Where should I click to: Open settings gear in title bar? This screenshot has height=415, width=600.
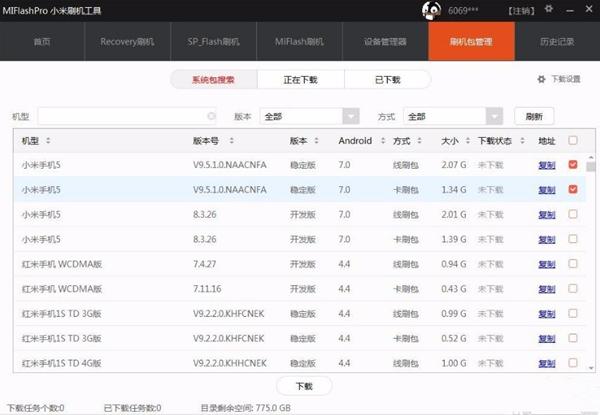(x=549, y=9)
